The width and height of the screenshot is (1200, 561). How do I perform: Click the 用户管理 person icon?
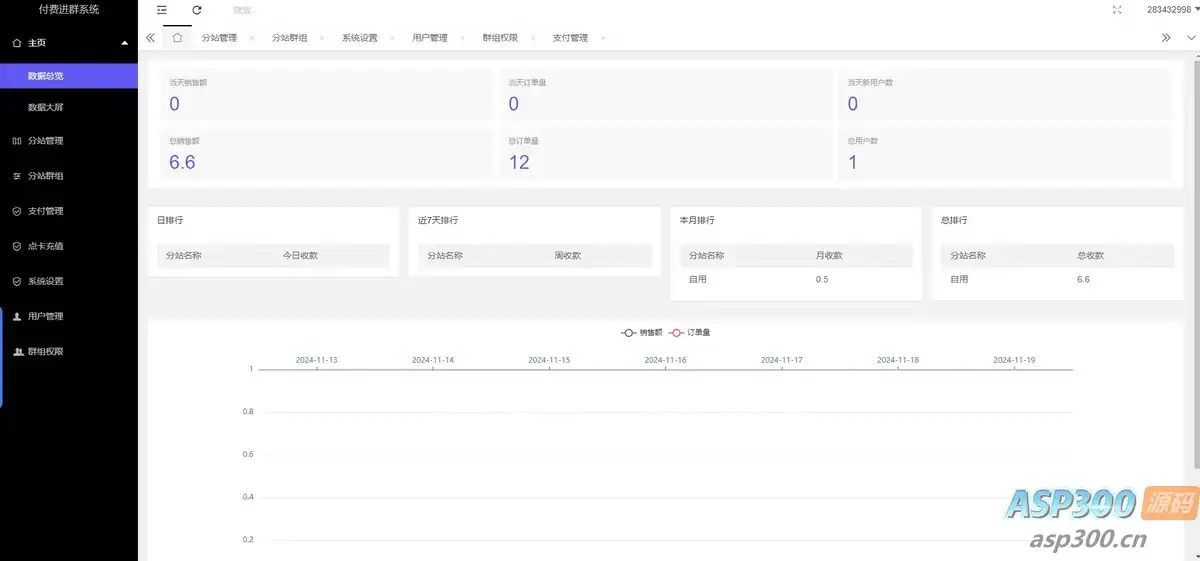coord(17,316)
